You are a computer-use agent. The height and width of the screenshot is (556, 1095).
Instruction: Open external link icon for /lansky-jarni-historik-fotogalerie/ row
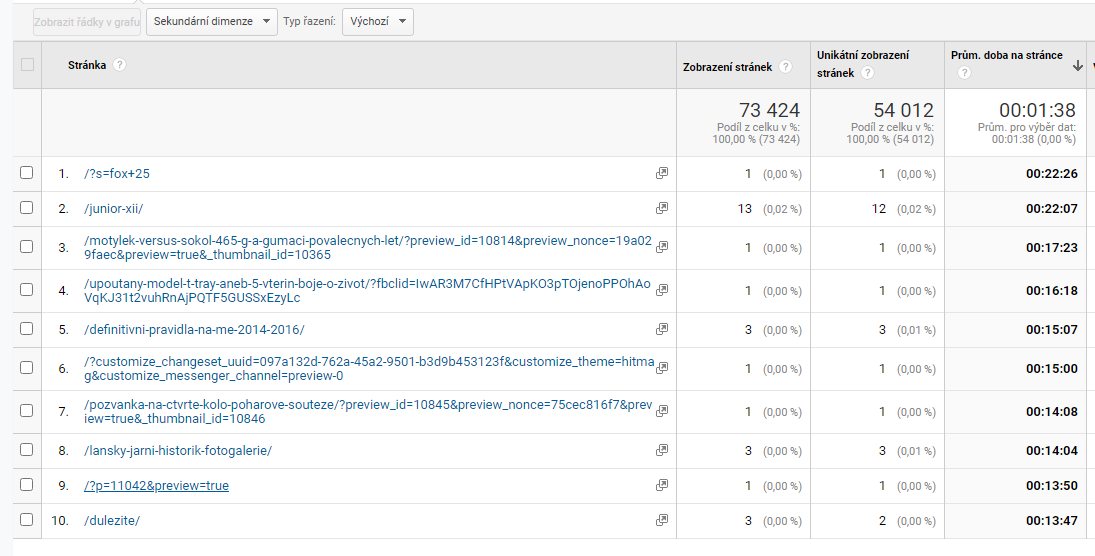pos(661,451)
